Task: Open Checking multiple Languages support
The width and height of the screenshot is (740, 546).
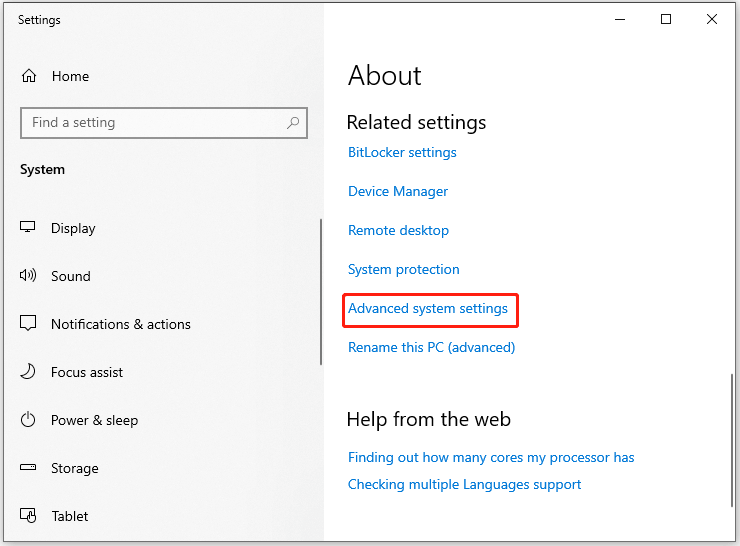Action: [x=464, y=485]
